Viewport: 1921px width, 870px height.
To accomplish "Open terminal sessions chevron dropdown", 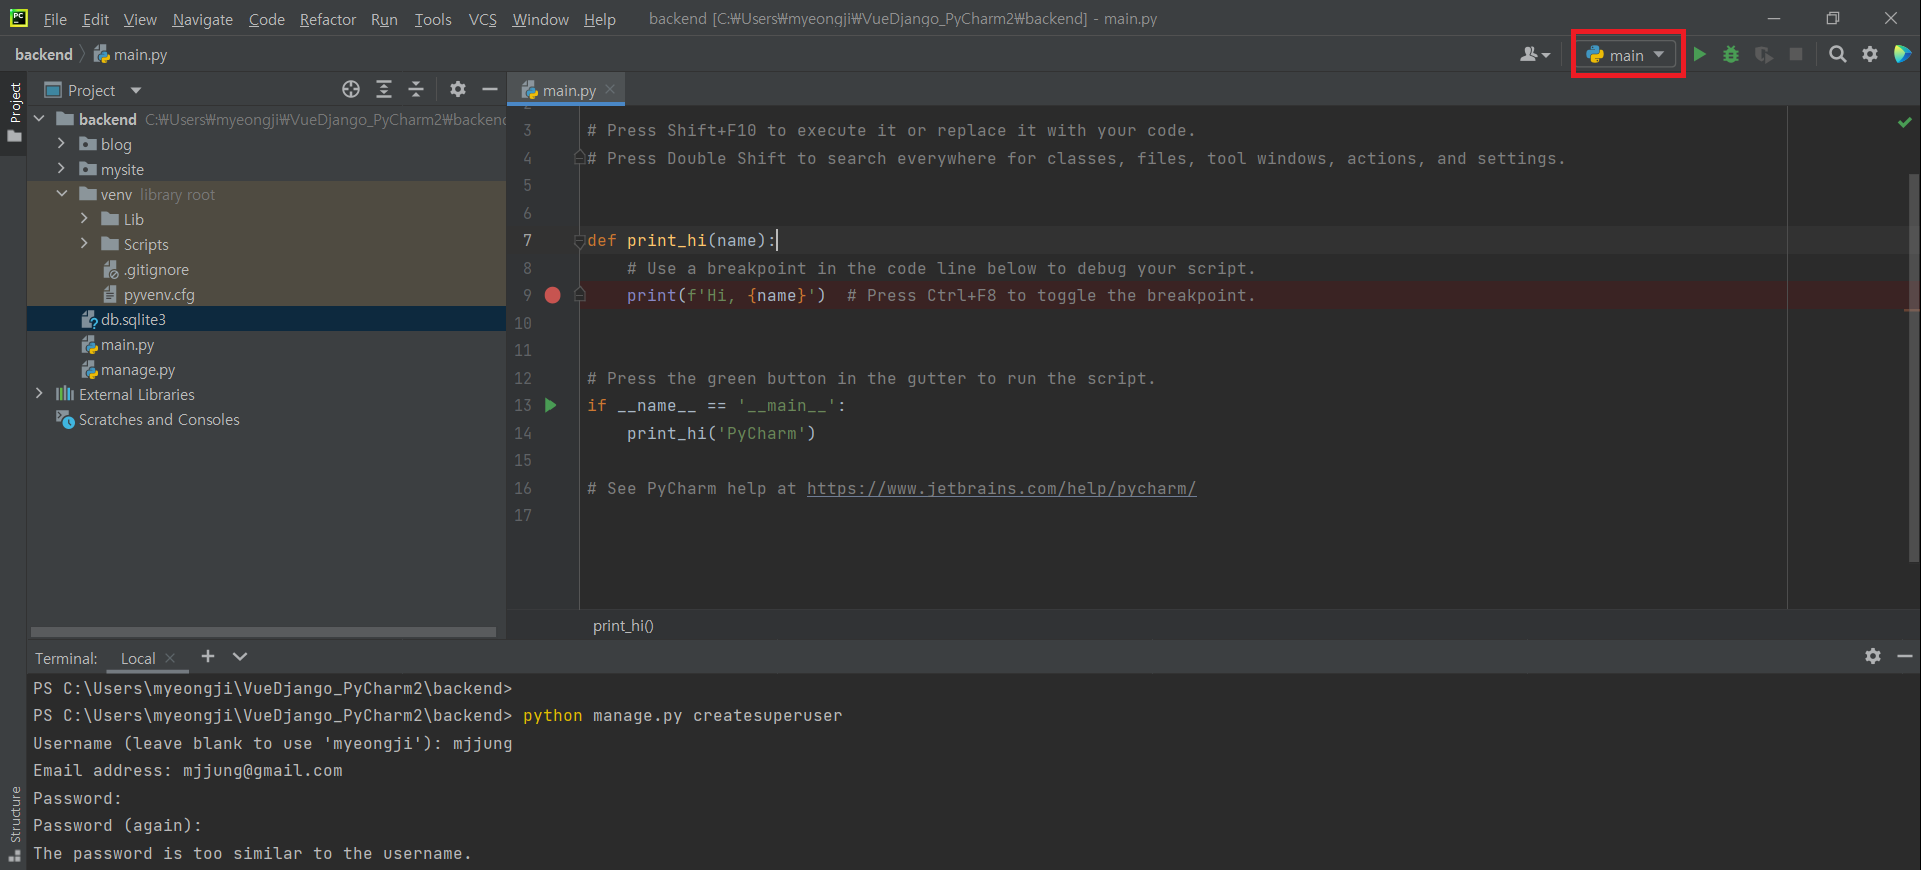I will (x=240, y=657).
